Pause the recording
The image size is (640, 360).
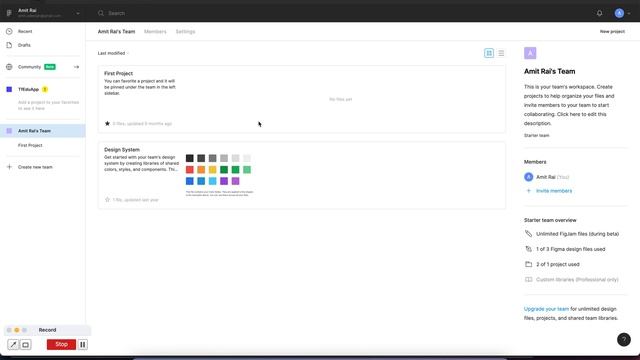[x=82, y=344]
